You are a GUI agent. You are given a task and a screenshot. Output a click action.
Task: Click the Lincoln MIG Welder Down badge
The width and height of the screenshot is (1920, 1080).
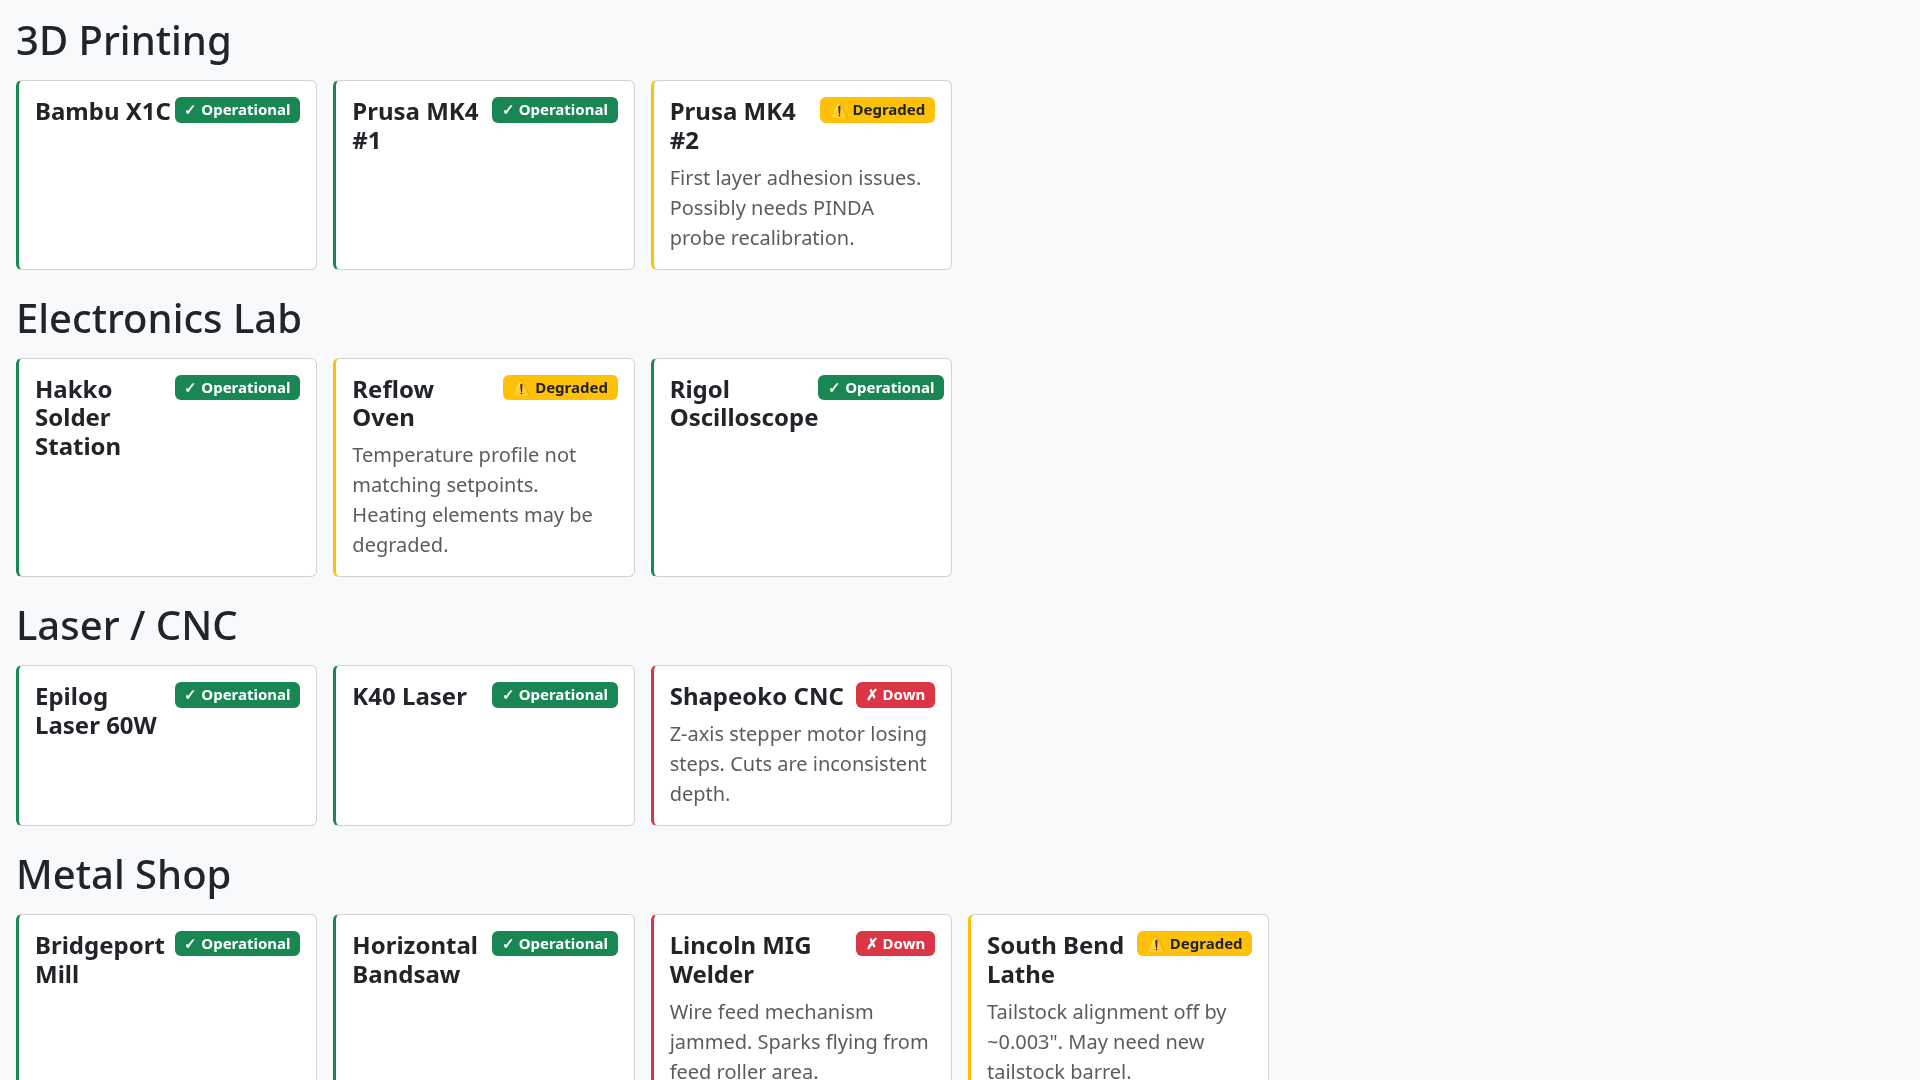tap(895, 944)
